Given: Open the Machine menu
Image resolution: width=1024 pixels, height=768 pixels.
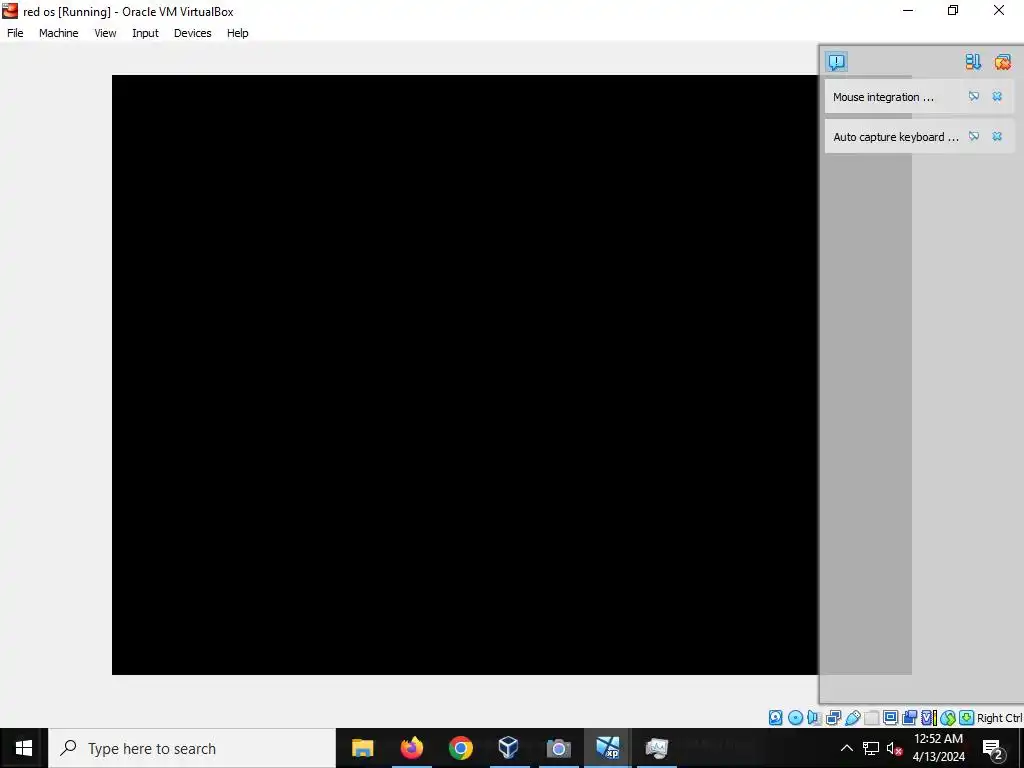Looking at the screenshot, I should click(x=59, y=33).
